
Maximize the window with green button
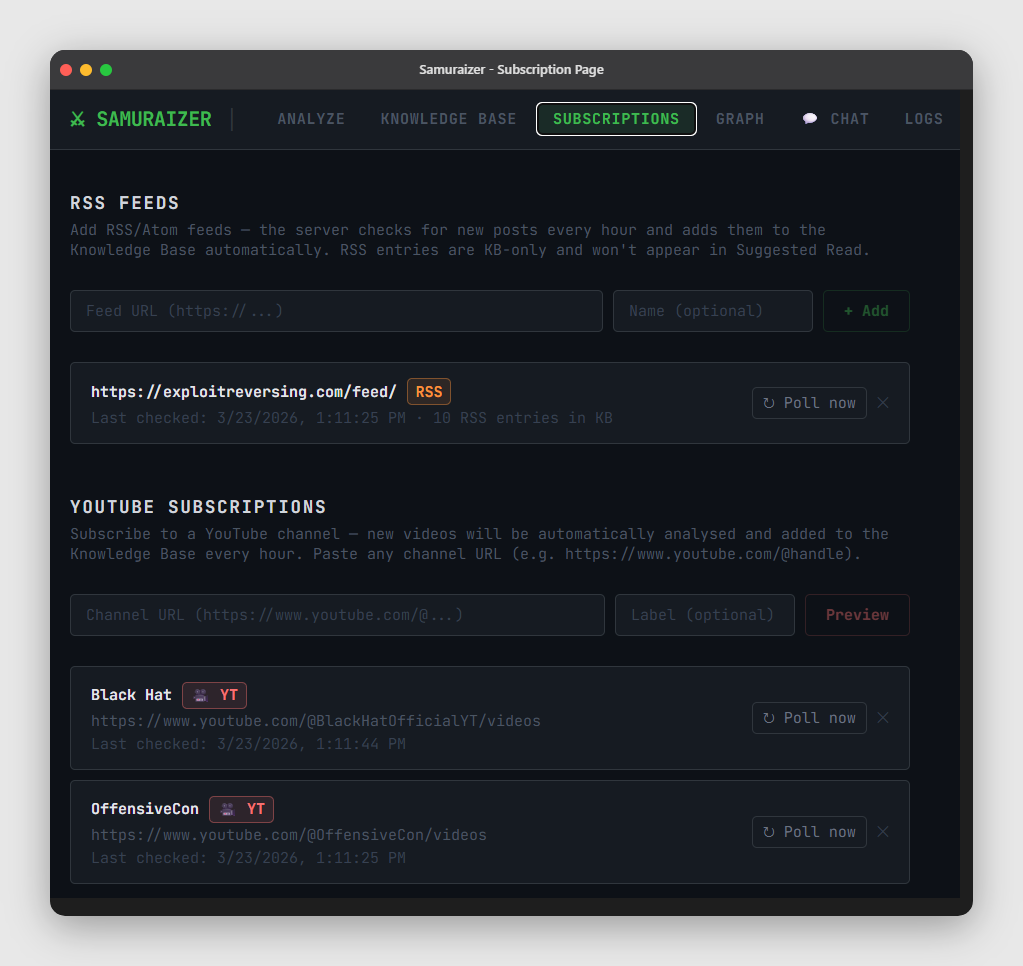tap(106, 70)
